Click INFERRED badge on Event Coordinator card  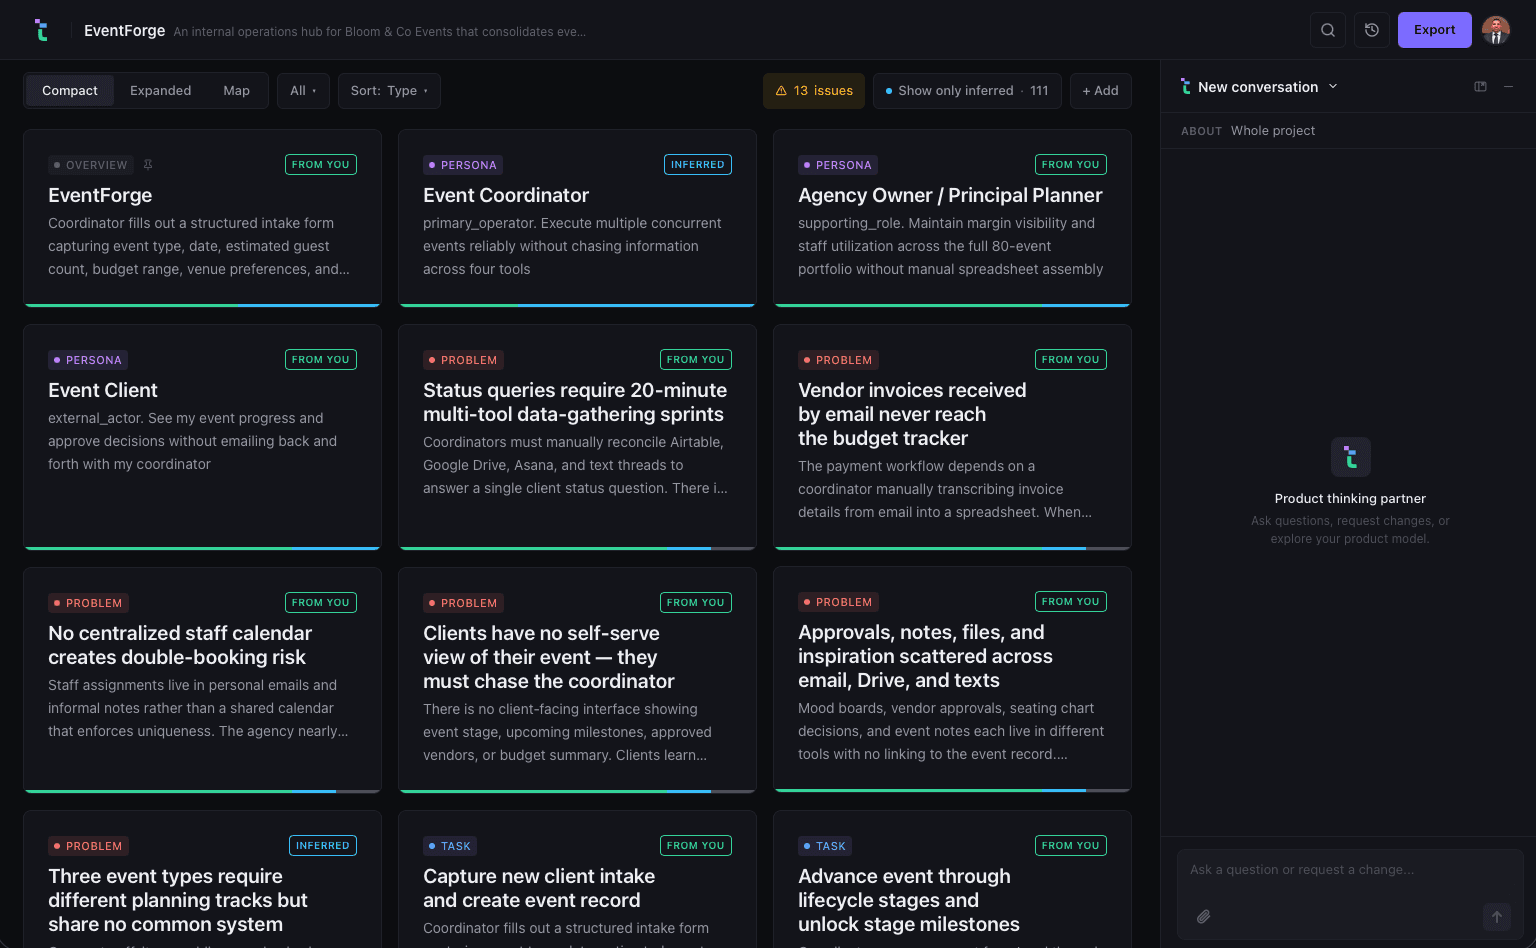tap(698, 165)
